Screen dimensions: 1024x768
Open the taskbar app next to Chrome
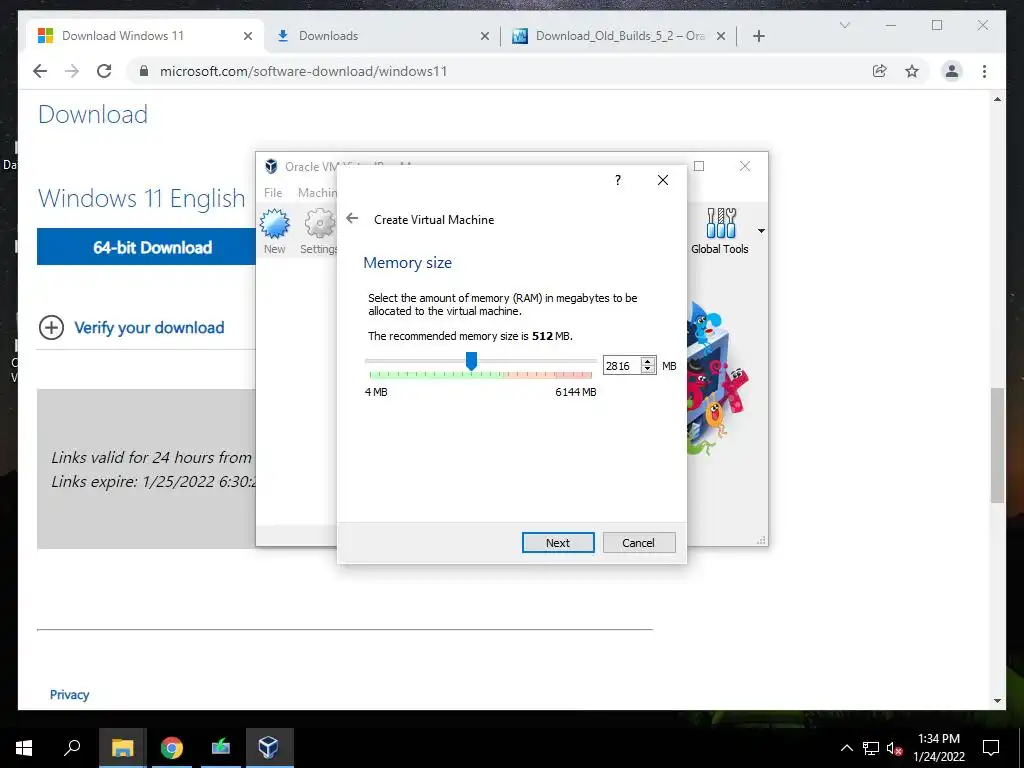pyautogui.click(x=221, y=748)
